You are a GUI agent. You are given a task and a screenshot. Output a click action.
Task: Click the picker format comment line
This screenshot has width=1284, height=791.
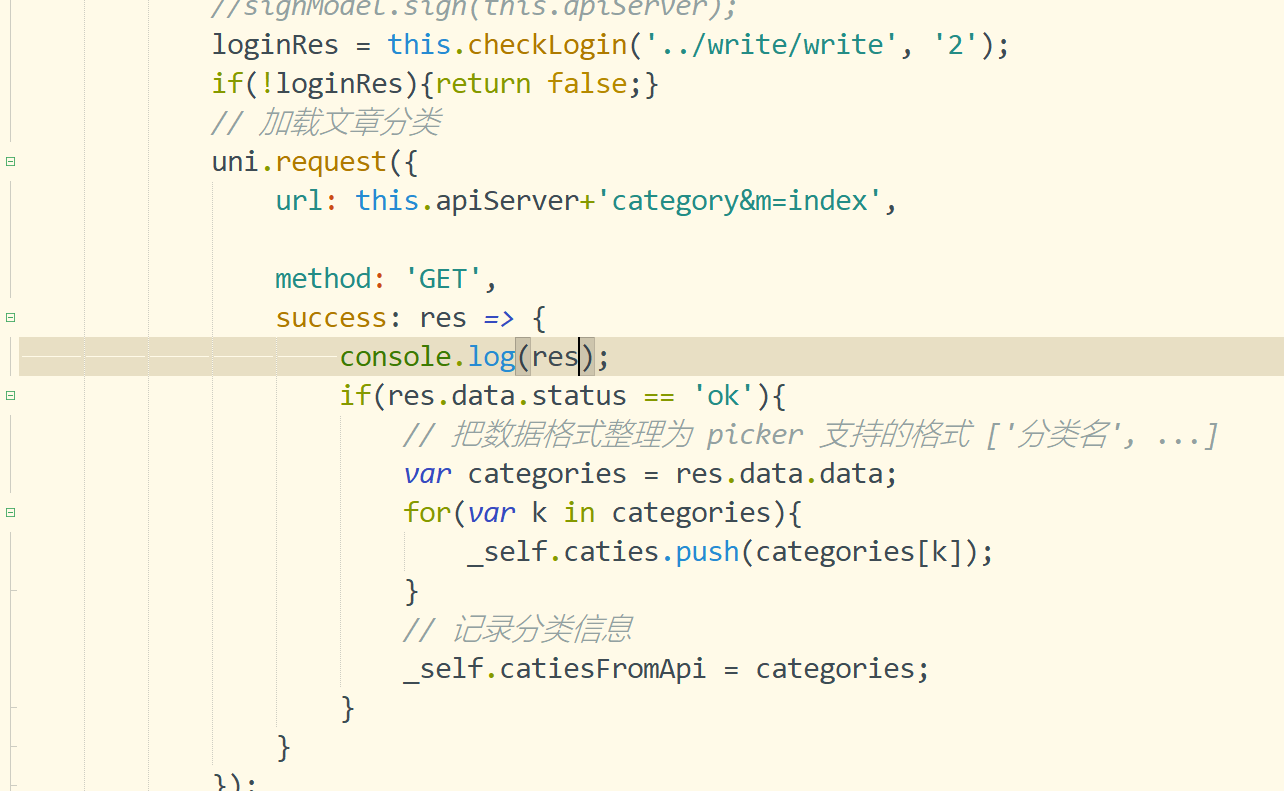[x=810, y=435]
